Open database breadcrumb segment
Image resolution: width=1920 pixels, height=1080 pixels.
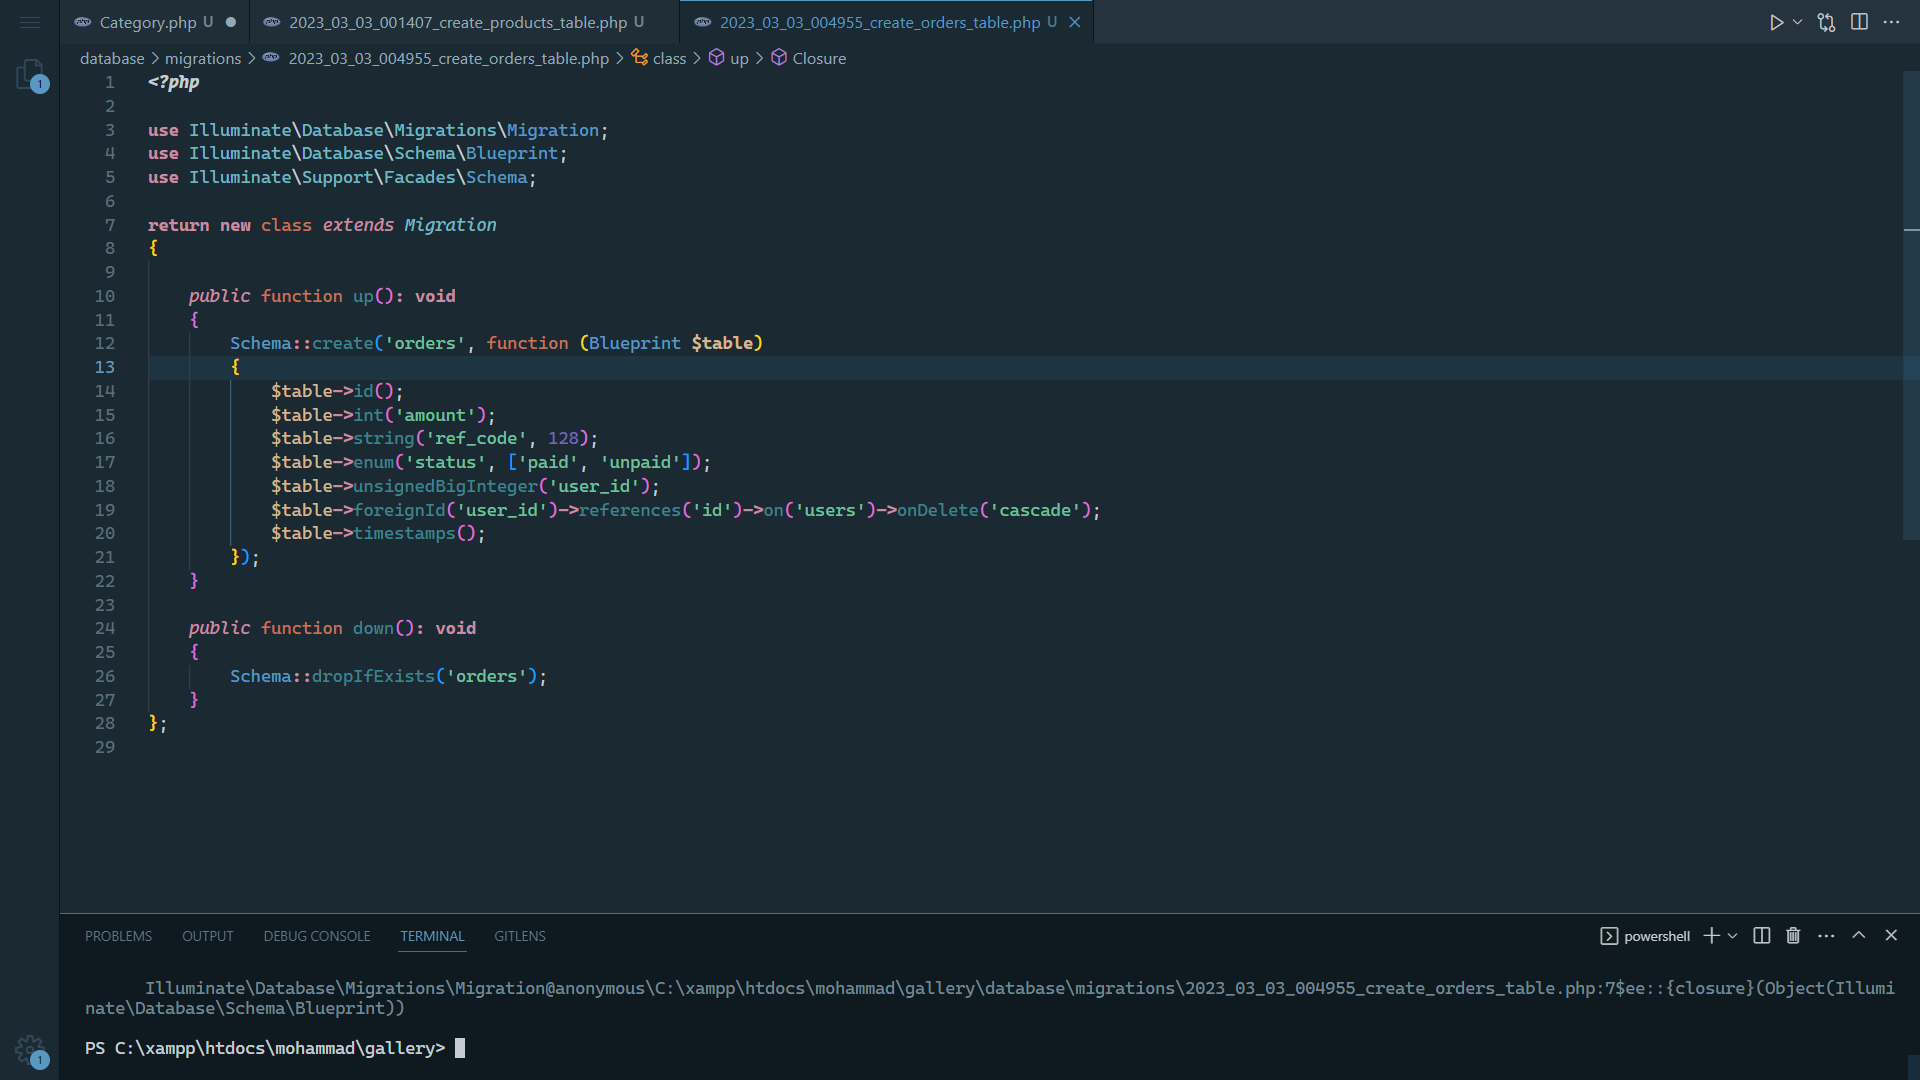click(112, 58)
